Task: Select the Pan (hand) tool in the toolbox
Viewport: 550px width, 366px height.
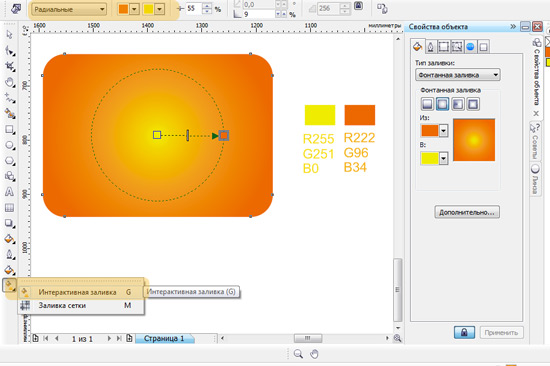Action: (x=9, y=82)
